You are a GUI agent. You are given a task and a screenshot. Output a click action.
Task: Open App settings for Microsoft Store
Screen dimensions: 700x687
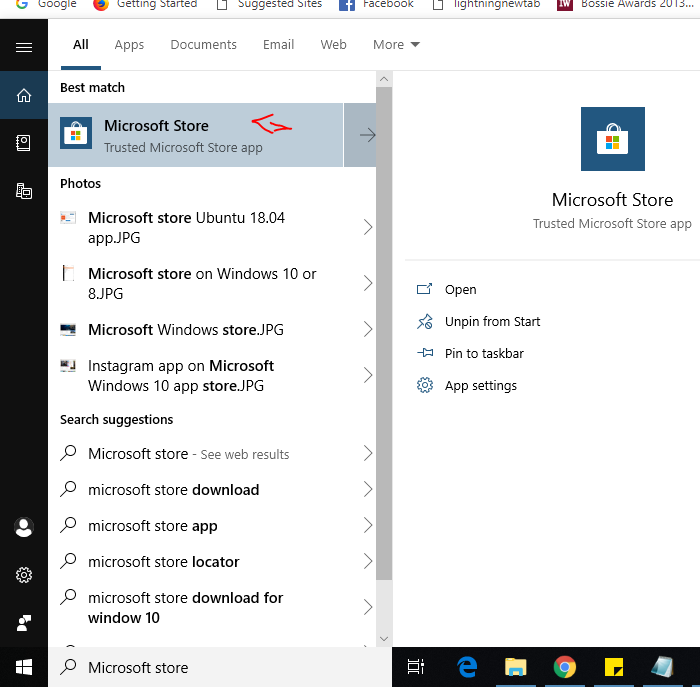[480, 386]
